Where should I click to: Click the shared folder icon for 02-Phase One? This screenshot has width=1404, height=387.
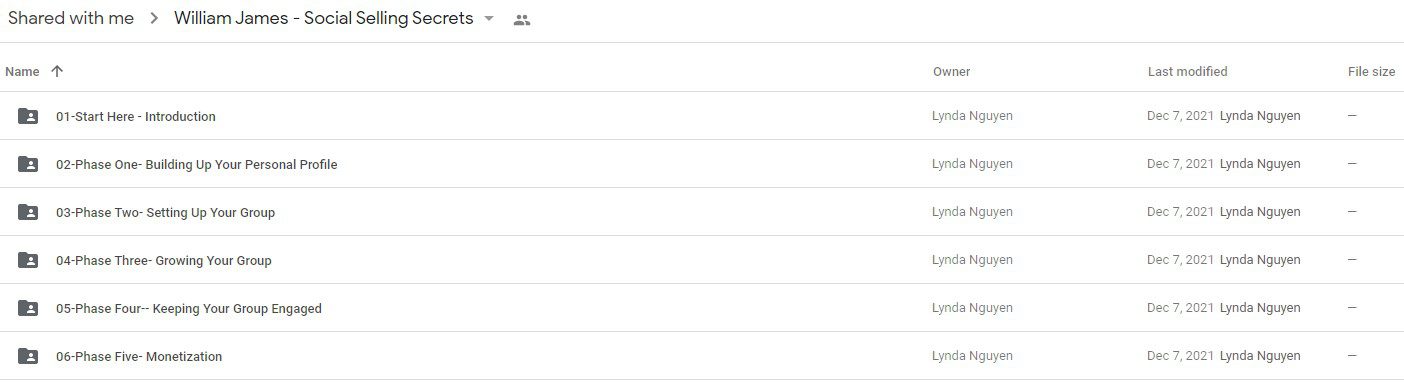point(28,164)
